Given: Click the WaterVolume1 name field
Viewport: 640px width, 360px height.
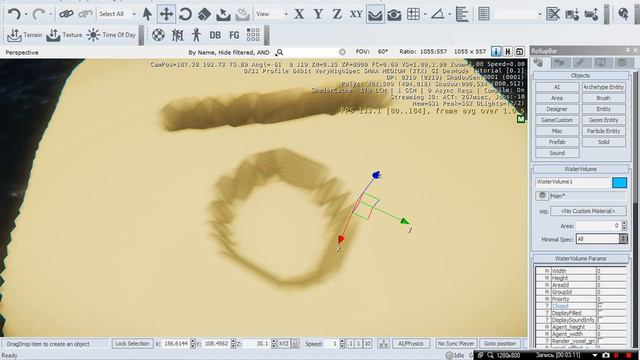Looking at the screenshot, I should click(x=572, y=182).
